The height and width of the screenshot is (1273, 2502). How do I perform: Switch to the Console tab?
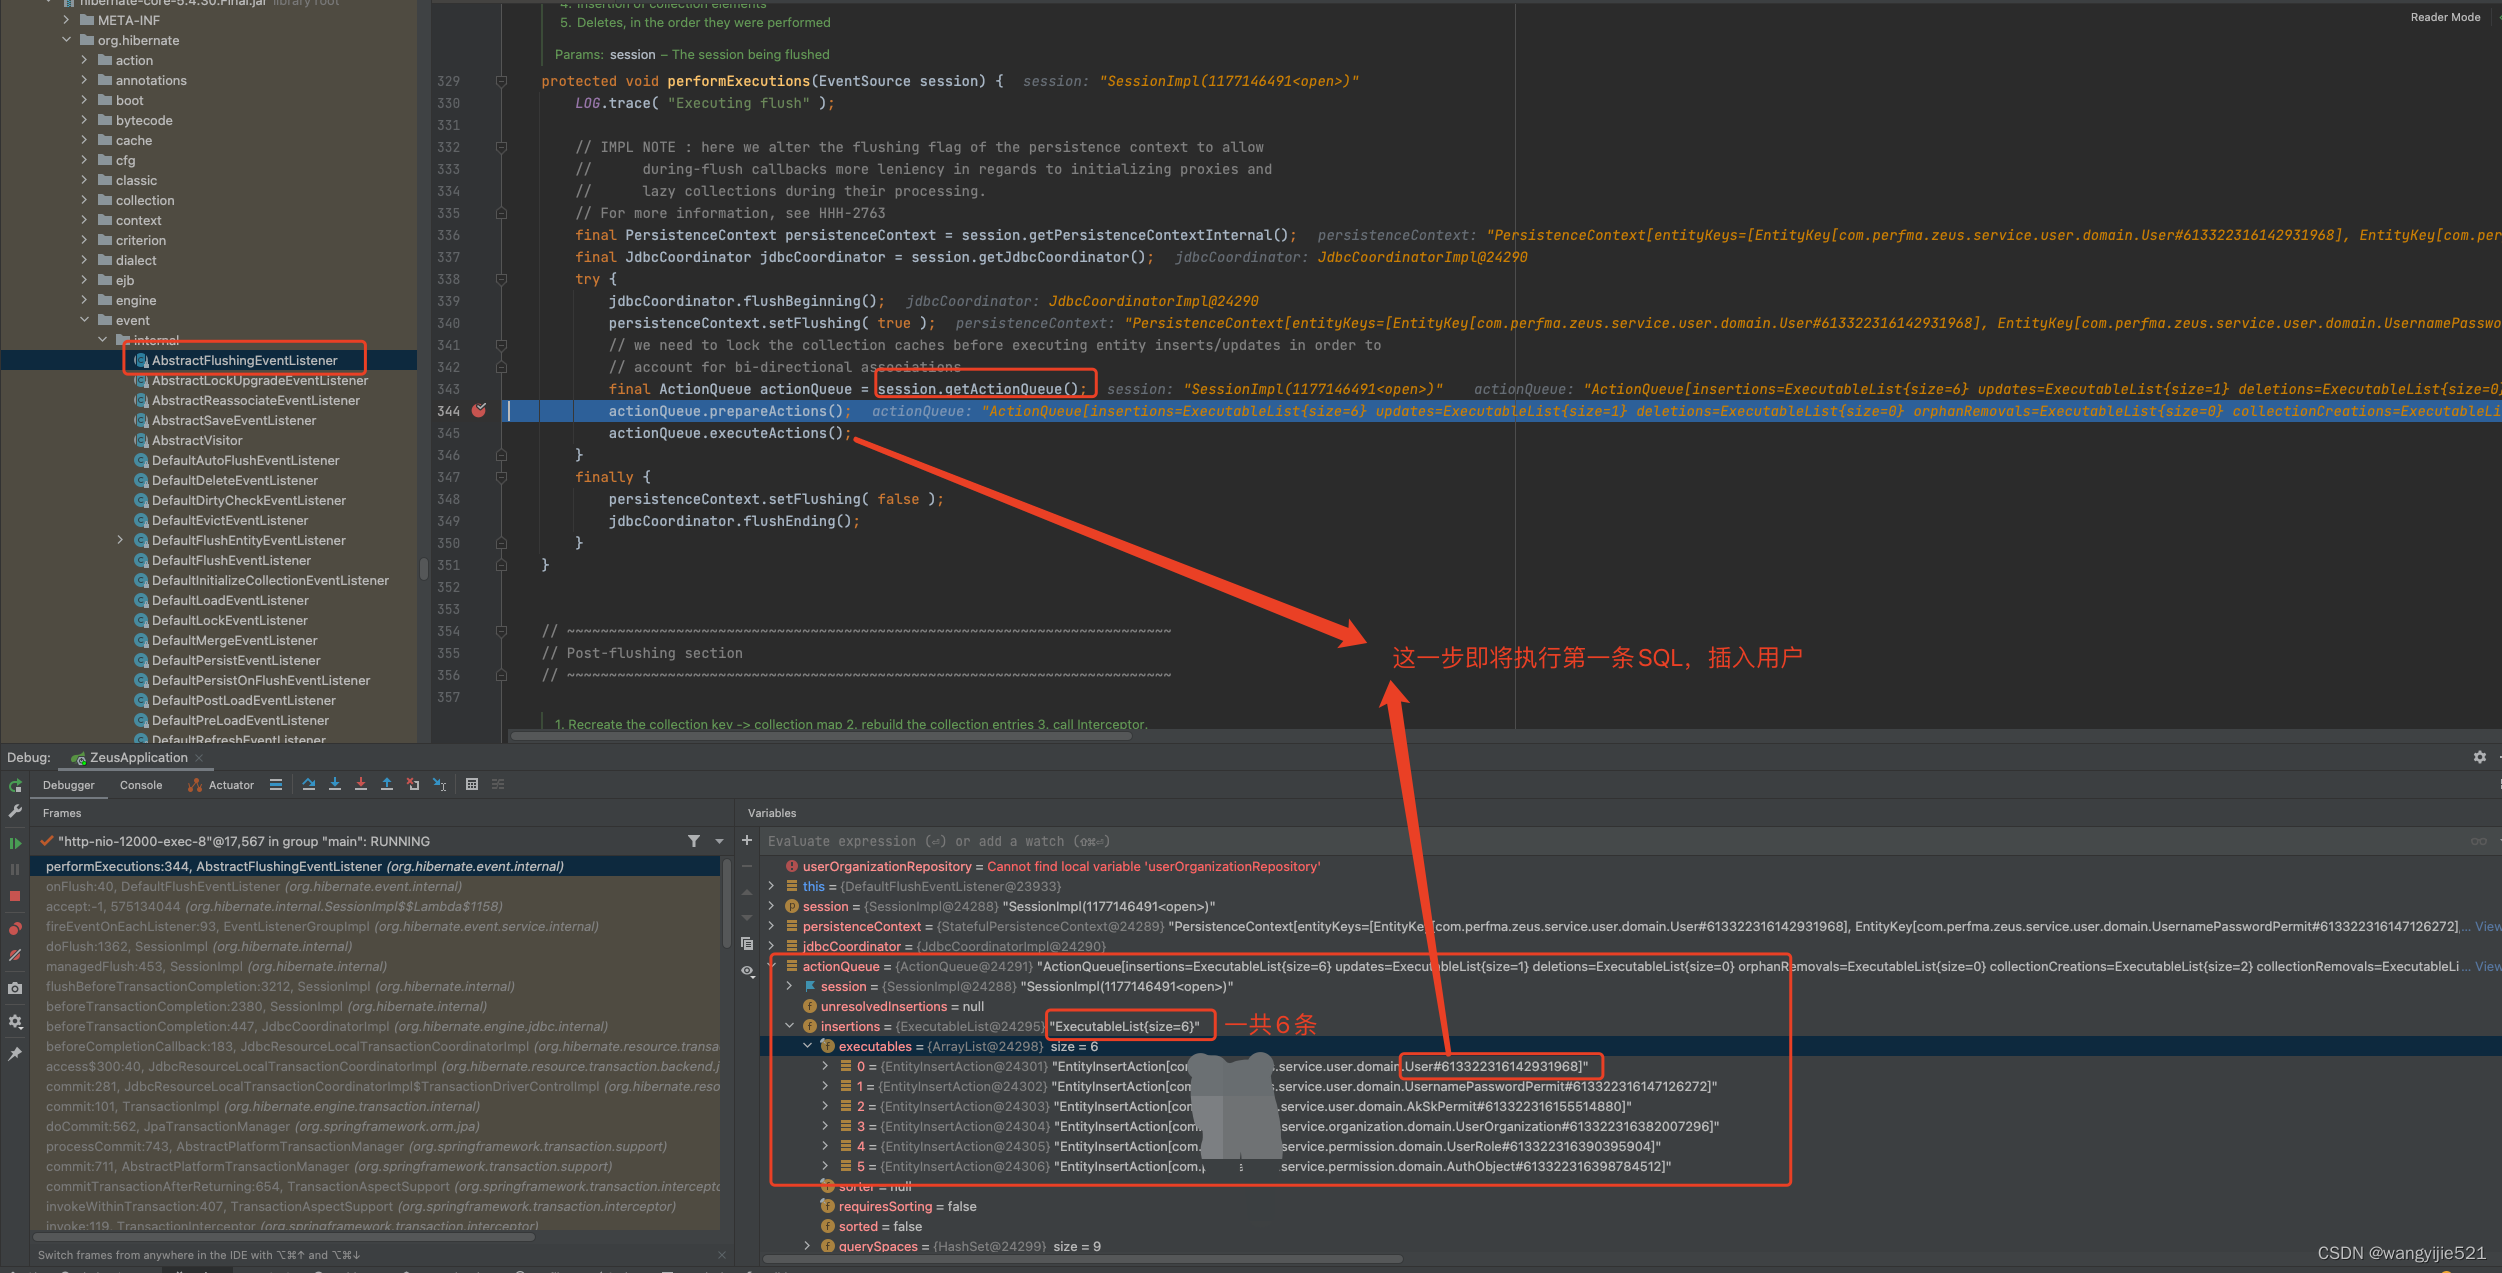pos(141,785)
